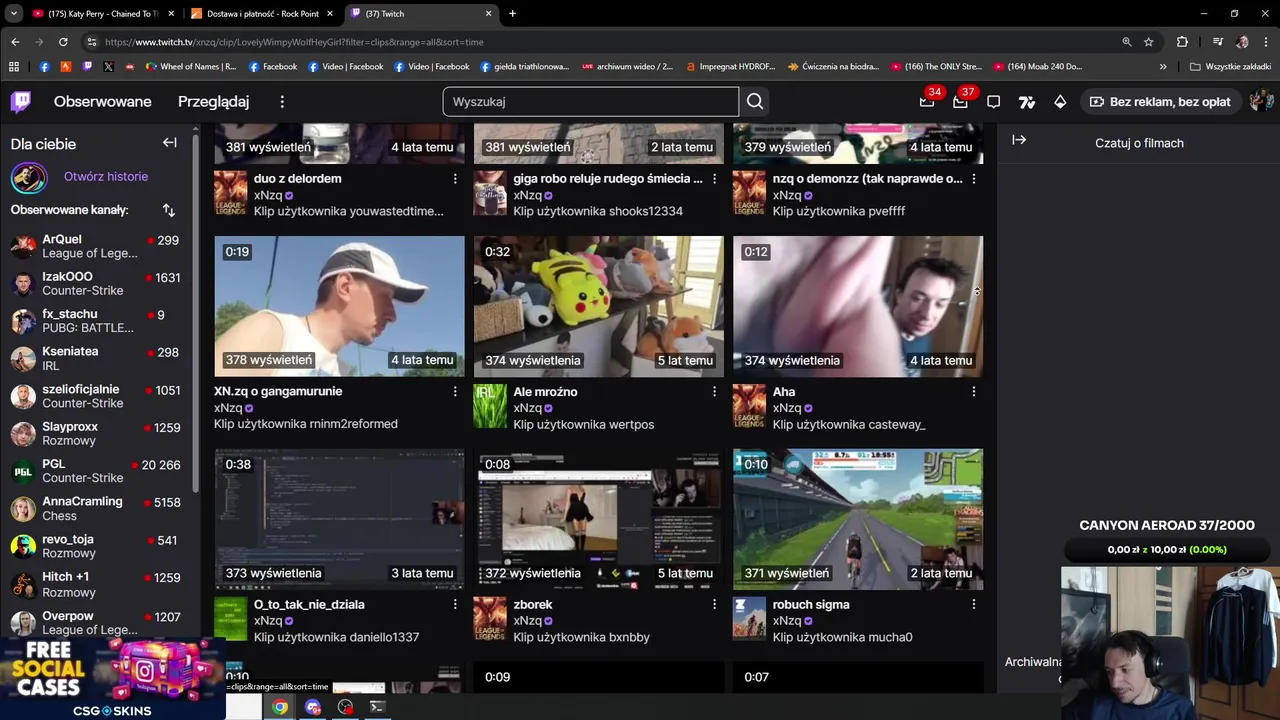The image size is (1280, 720).
Task: Switch to Dostawa i płatność Rock Point tab
Action: click(263, 14)
